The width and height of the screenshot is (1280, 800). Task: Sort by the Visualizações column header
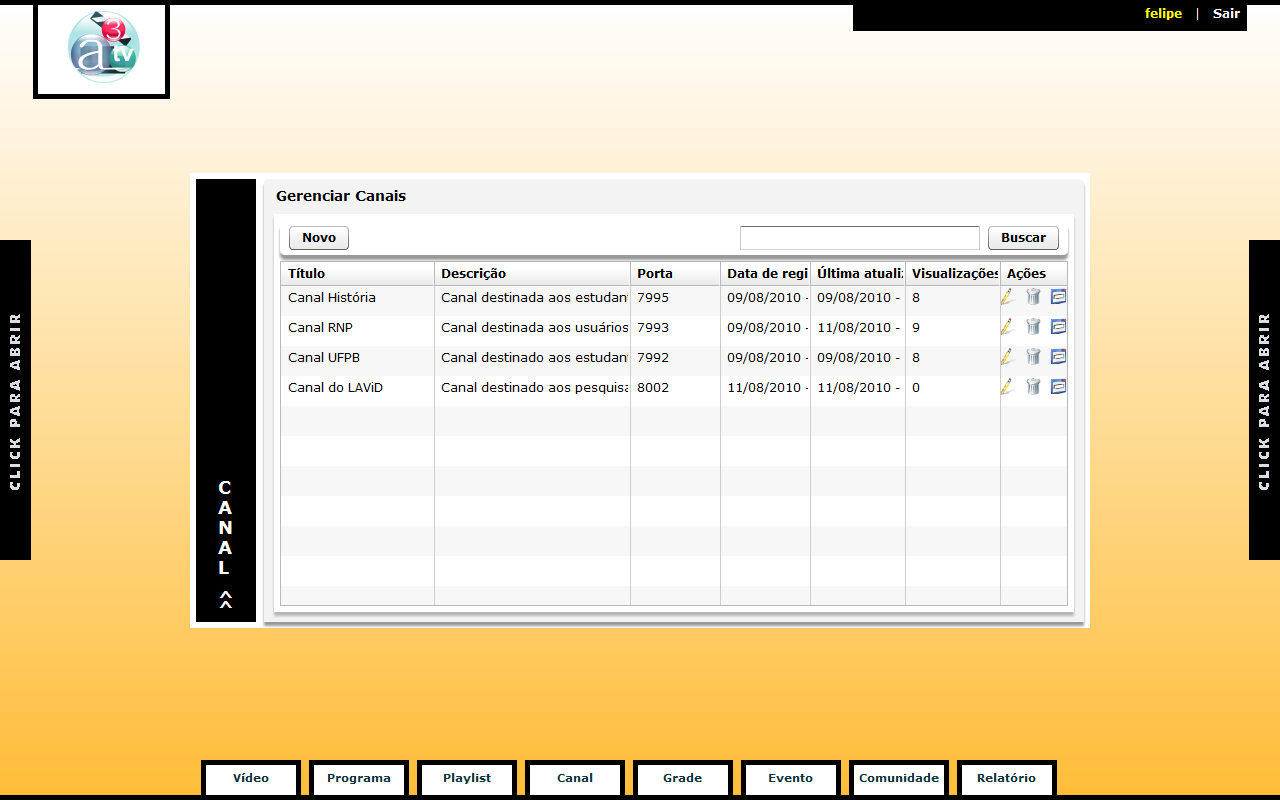pos(953,274)
